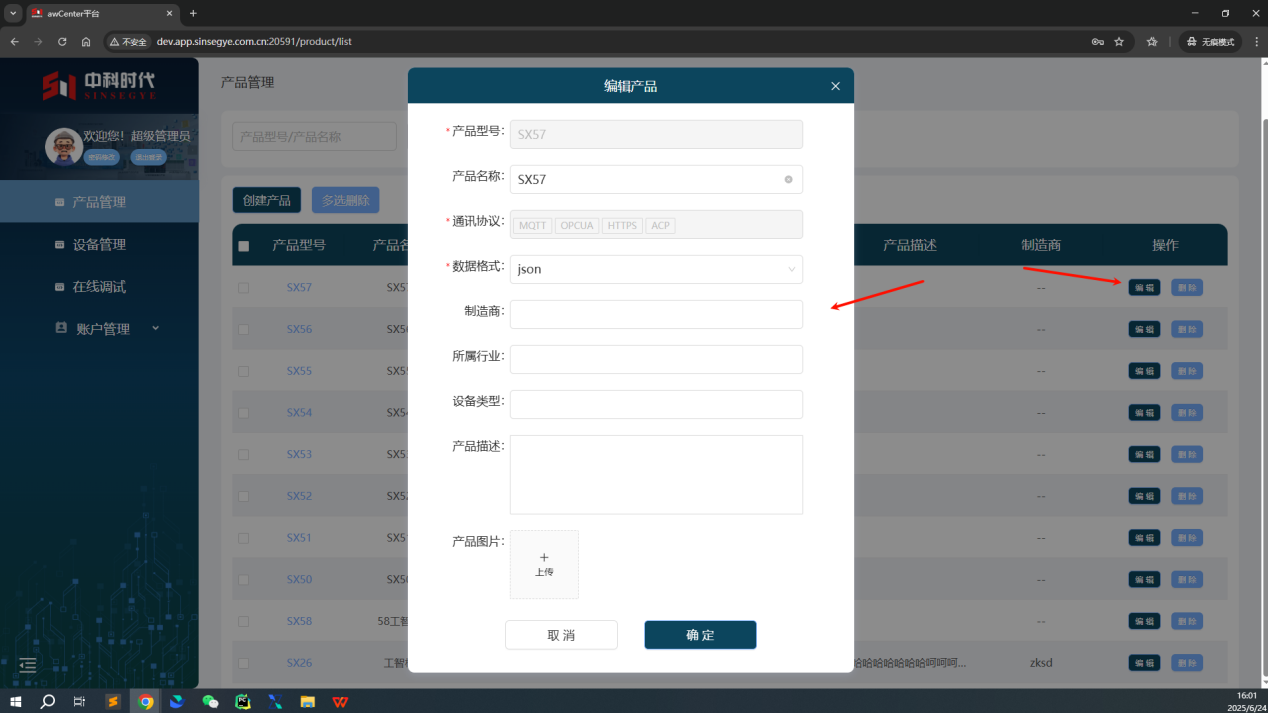1268x713 pixels.
Task: Open the 数据格式 json dropdown
Action: click(655, 269)
